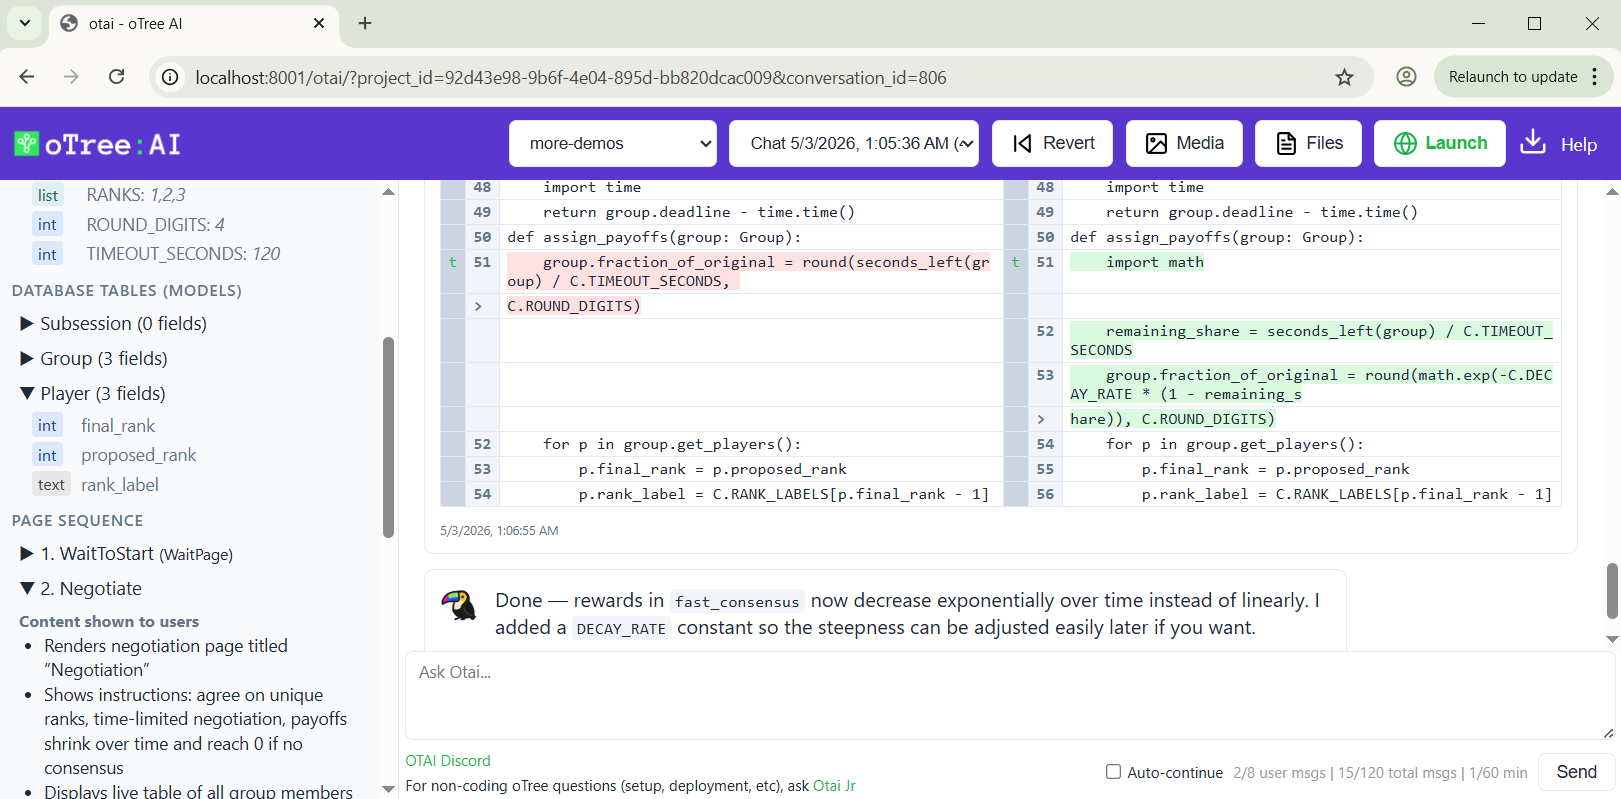View site information icon in address bar

click(171, 77)
